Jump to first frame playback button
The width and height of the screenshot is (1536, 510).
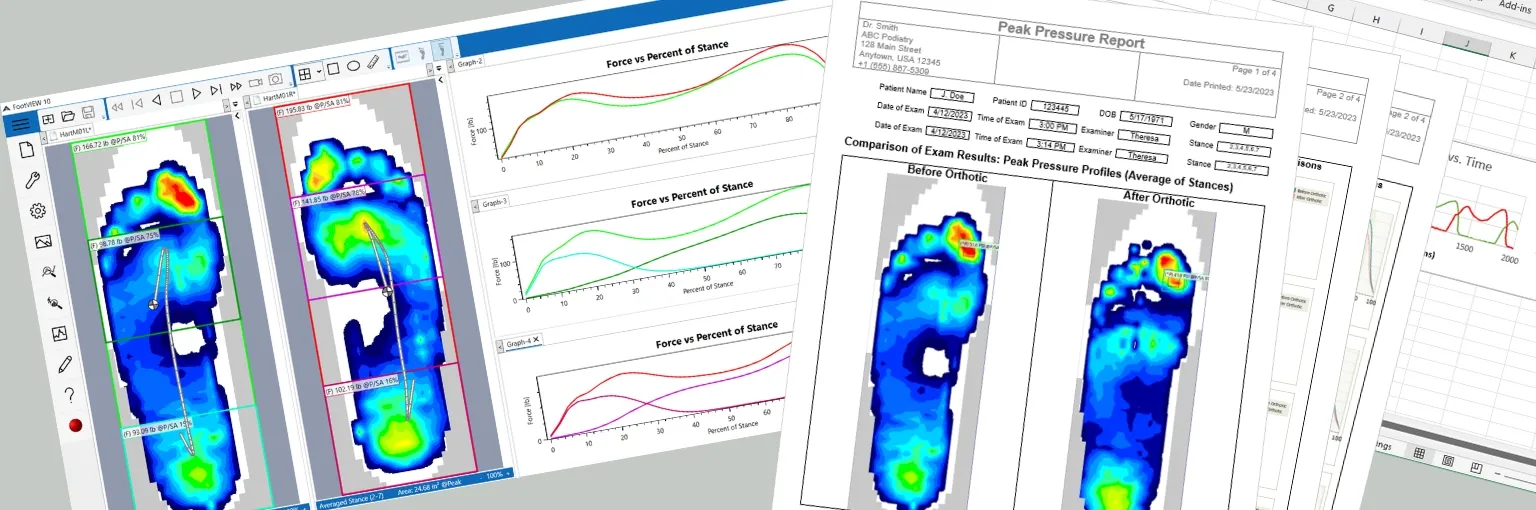click(x=137, y=104)
